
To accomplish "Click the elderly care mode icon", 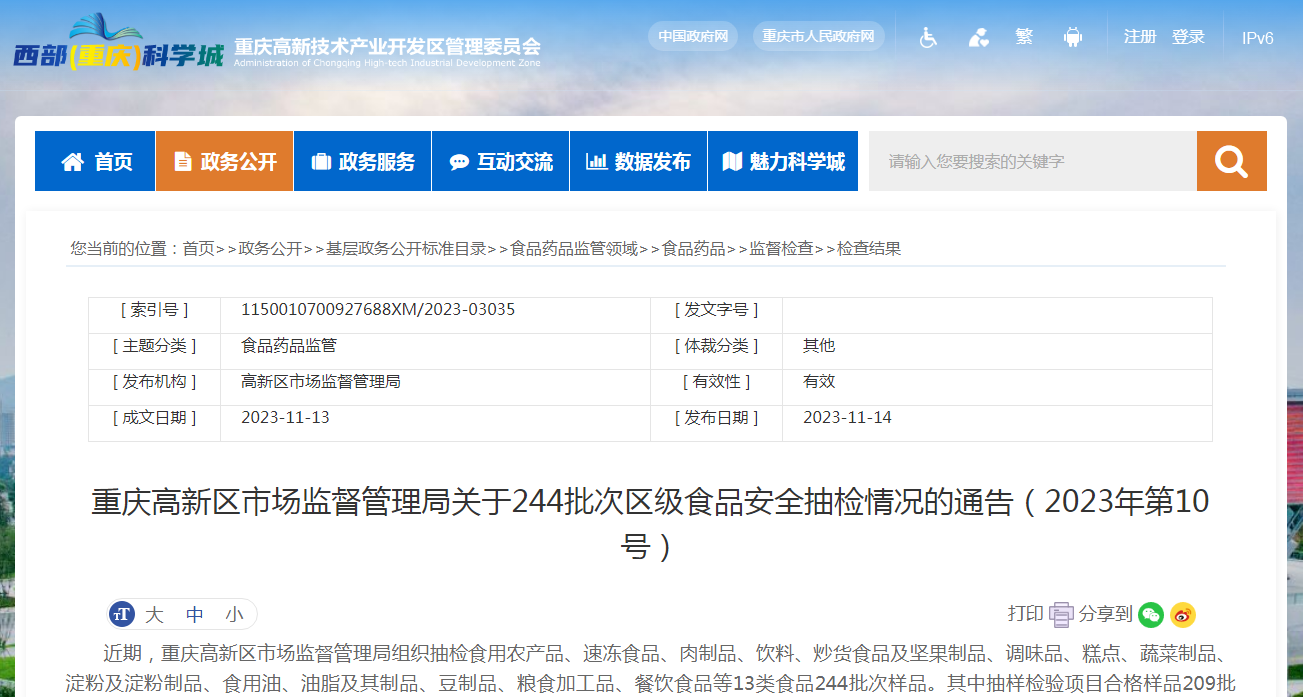I will click(978, 37).
